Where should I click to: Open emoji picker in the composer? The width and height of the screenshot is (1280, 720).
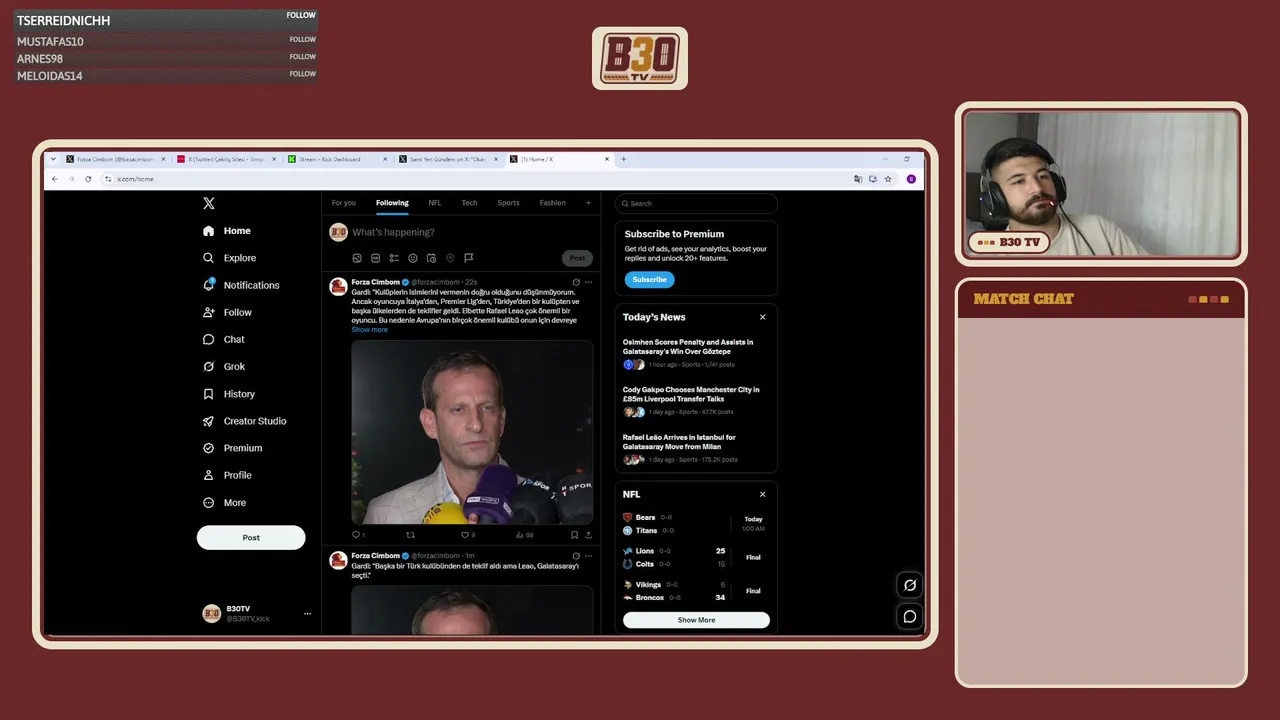click(x=412, y=258)
